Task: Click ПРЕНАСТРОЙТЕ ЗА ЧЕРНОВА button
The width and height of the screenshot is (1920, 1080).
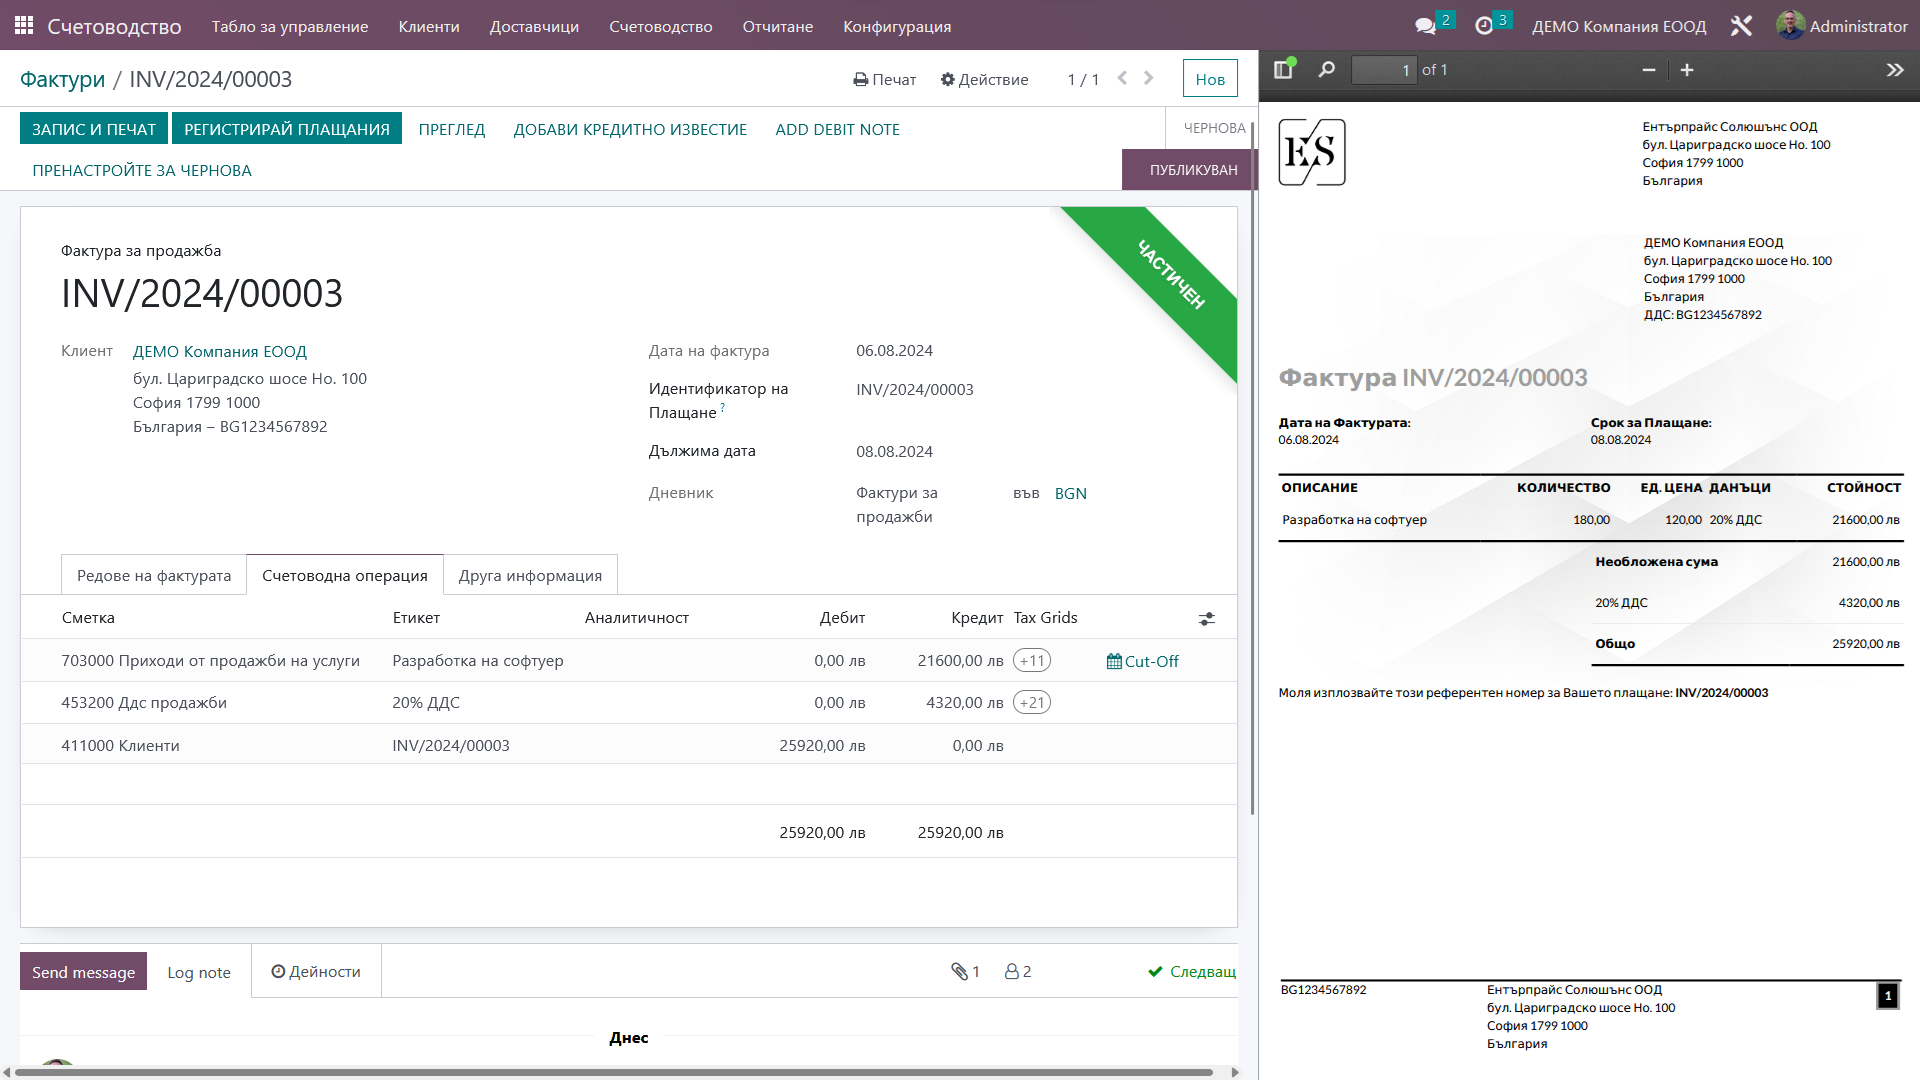Action: [142, 170]
